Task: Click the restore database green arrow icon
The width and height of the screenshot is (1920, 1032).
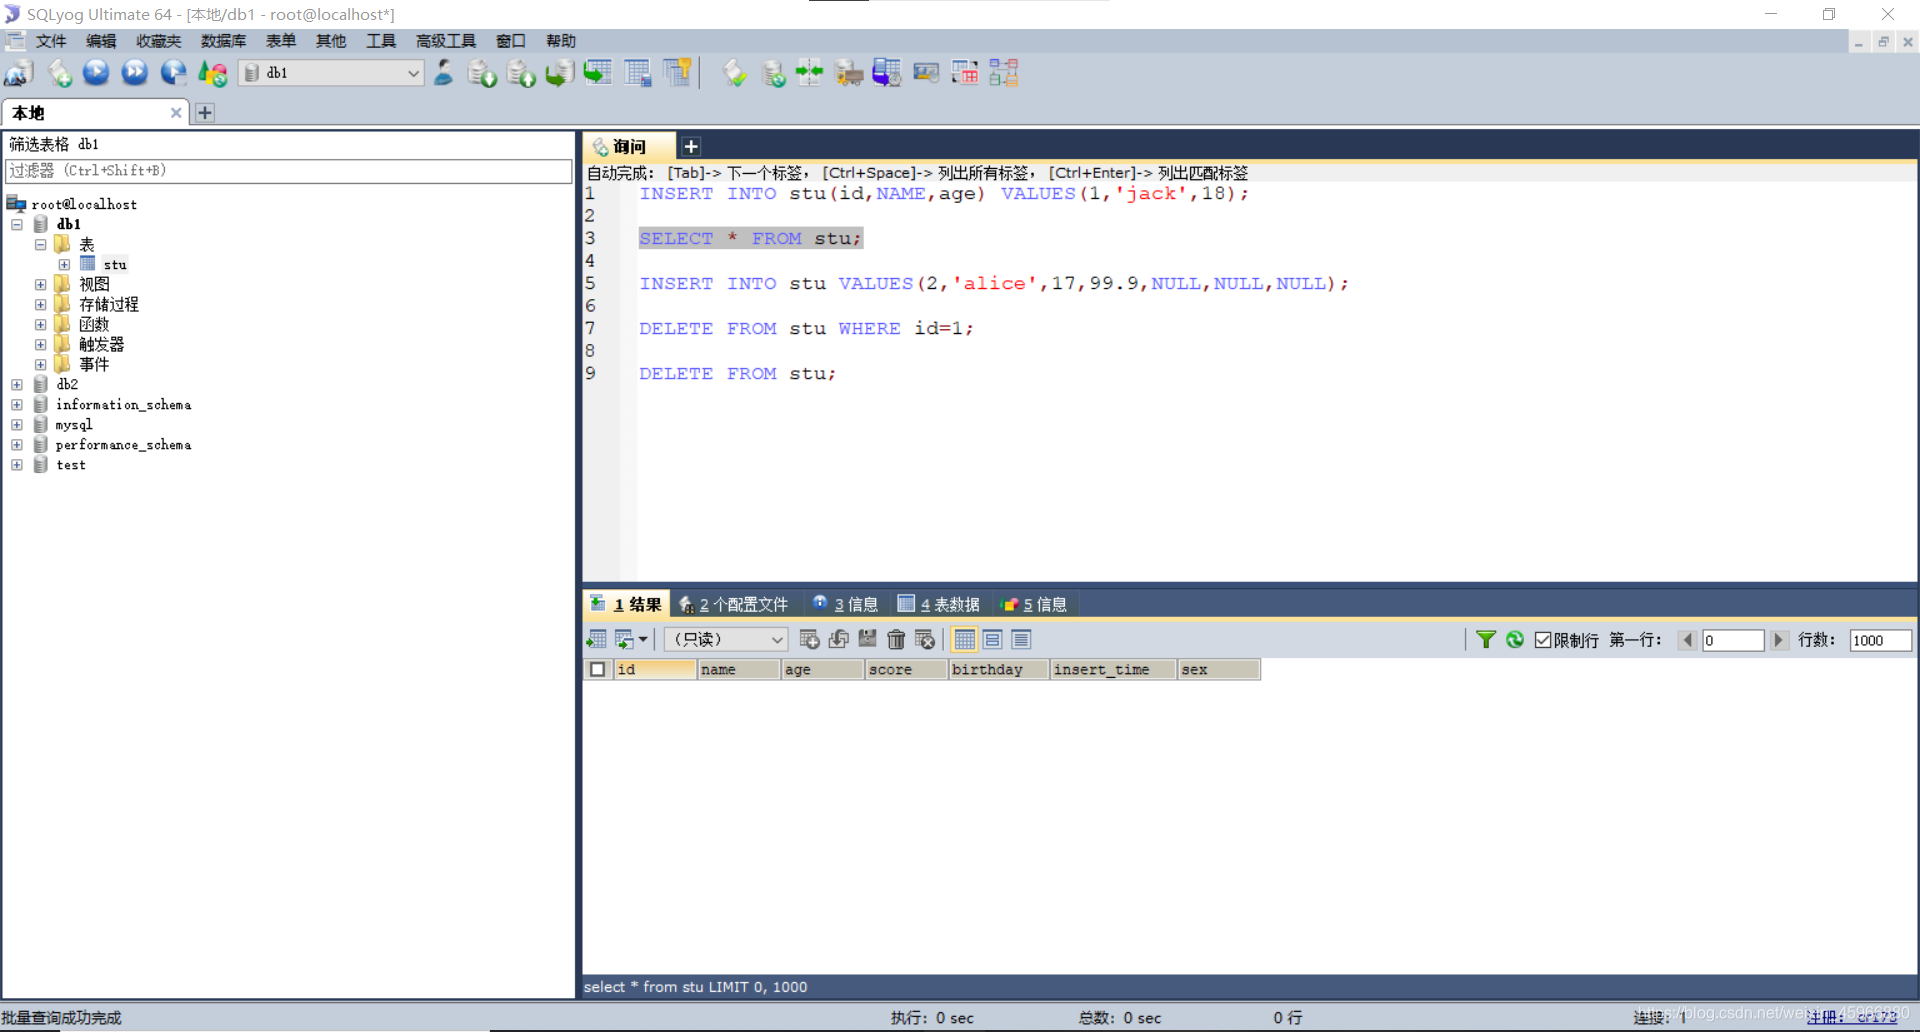Action: 559,73
